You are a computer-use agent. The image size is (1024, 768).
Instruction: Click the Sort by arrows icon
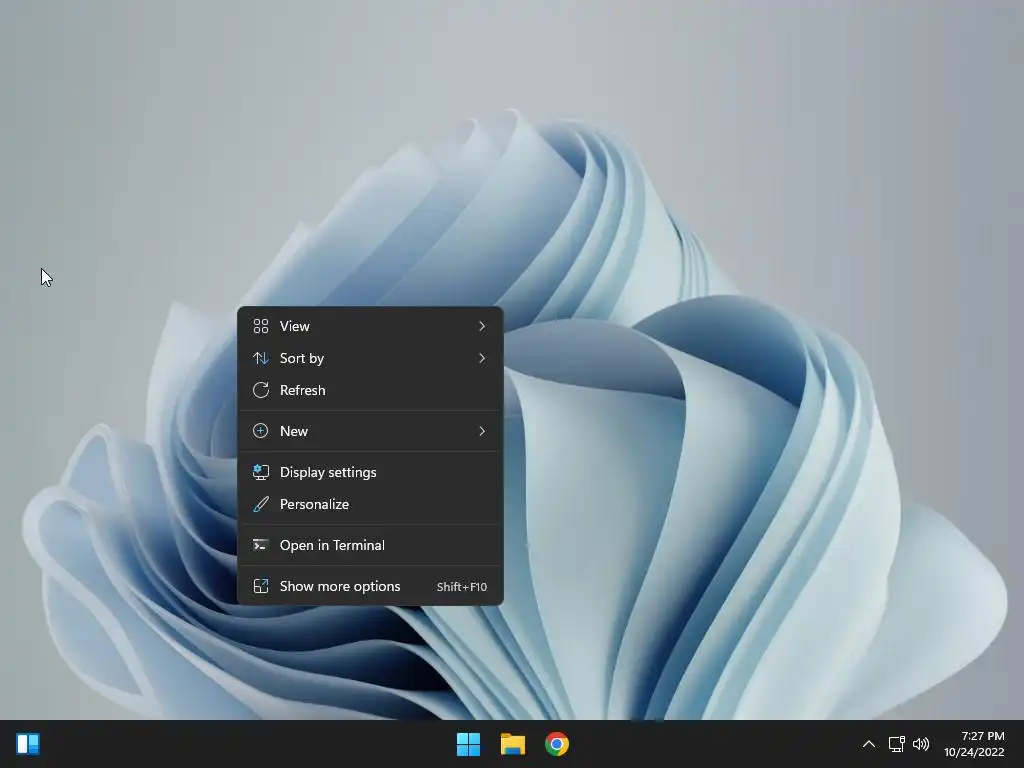(261, 358)
